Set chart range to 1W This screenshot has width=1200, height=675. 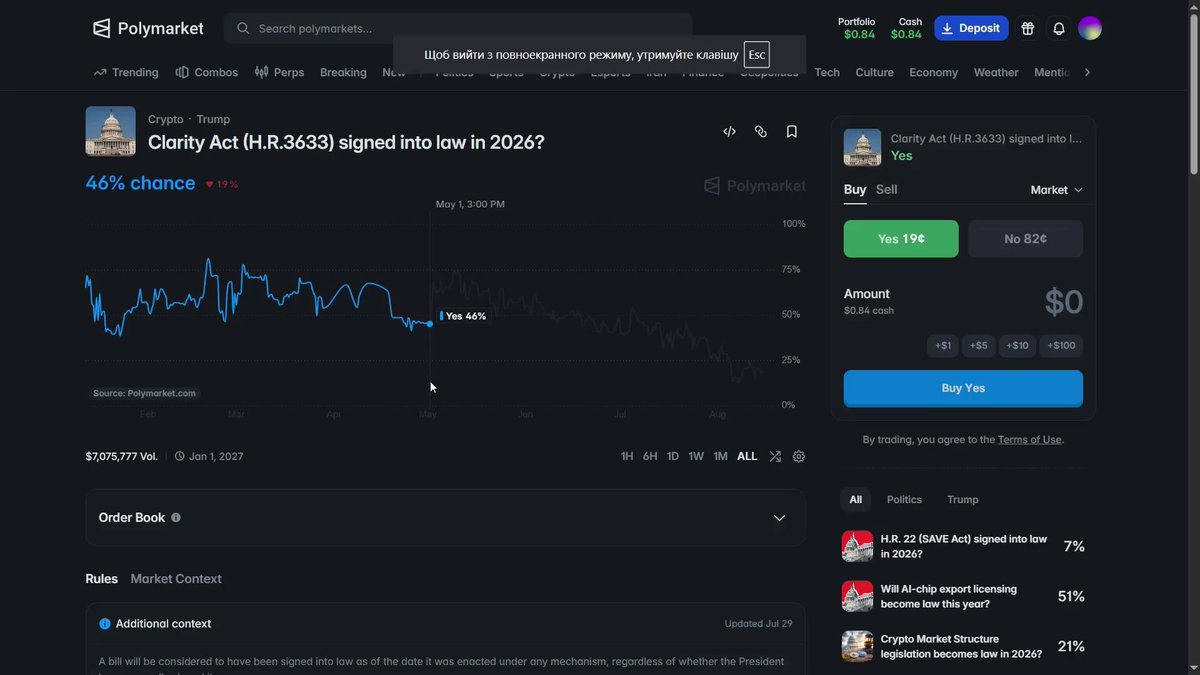pyautogui.click(x=696, y=456)
